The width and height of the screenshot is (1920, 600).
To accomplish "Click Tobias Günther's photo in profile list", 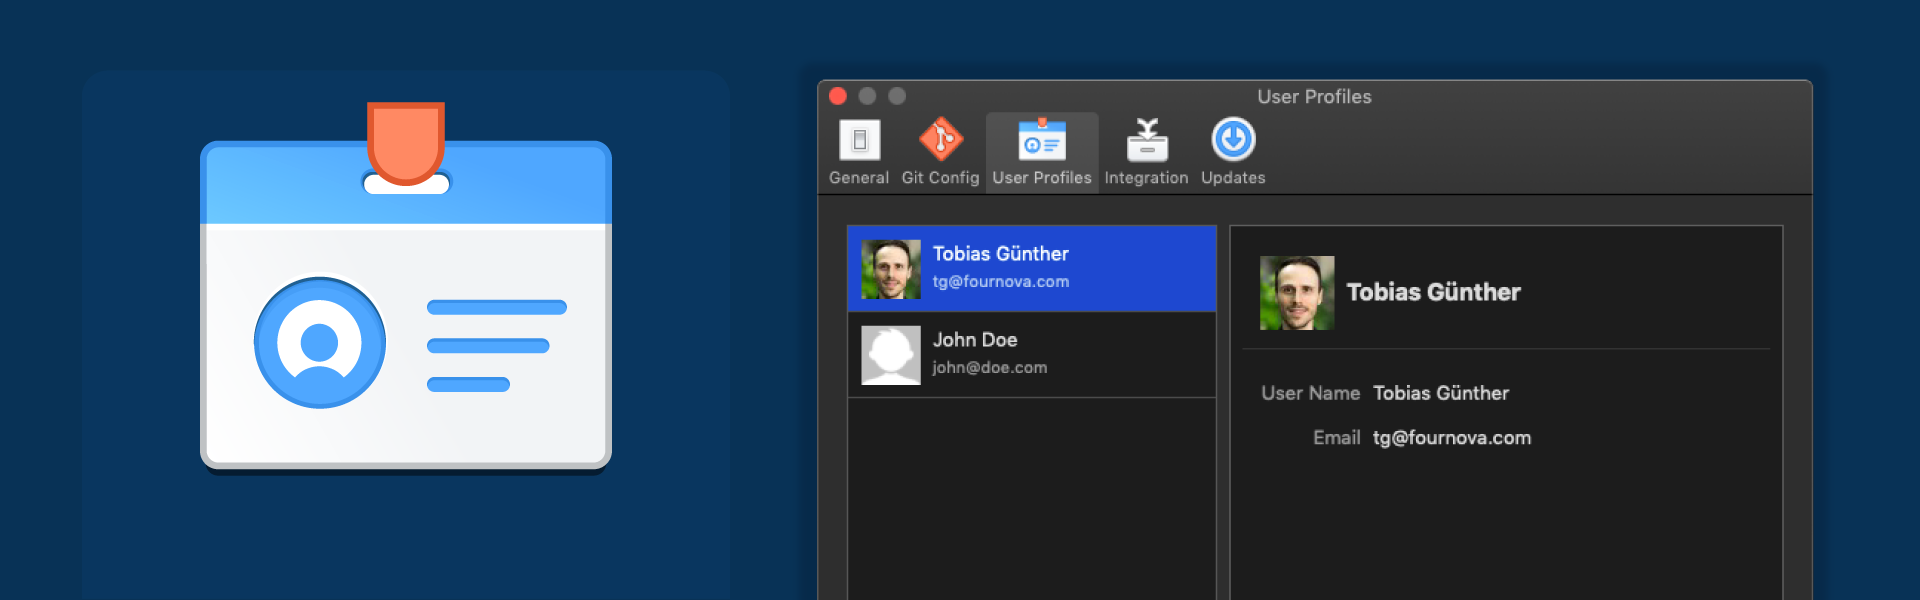I will coord(891,269).
